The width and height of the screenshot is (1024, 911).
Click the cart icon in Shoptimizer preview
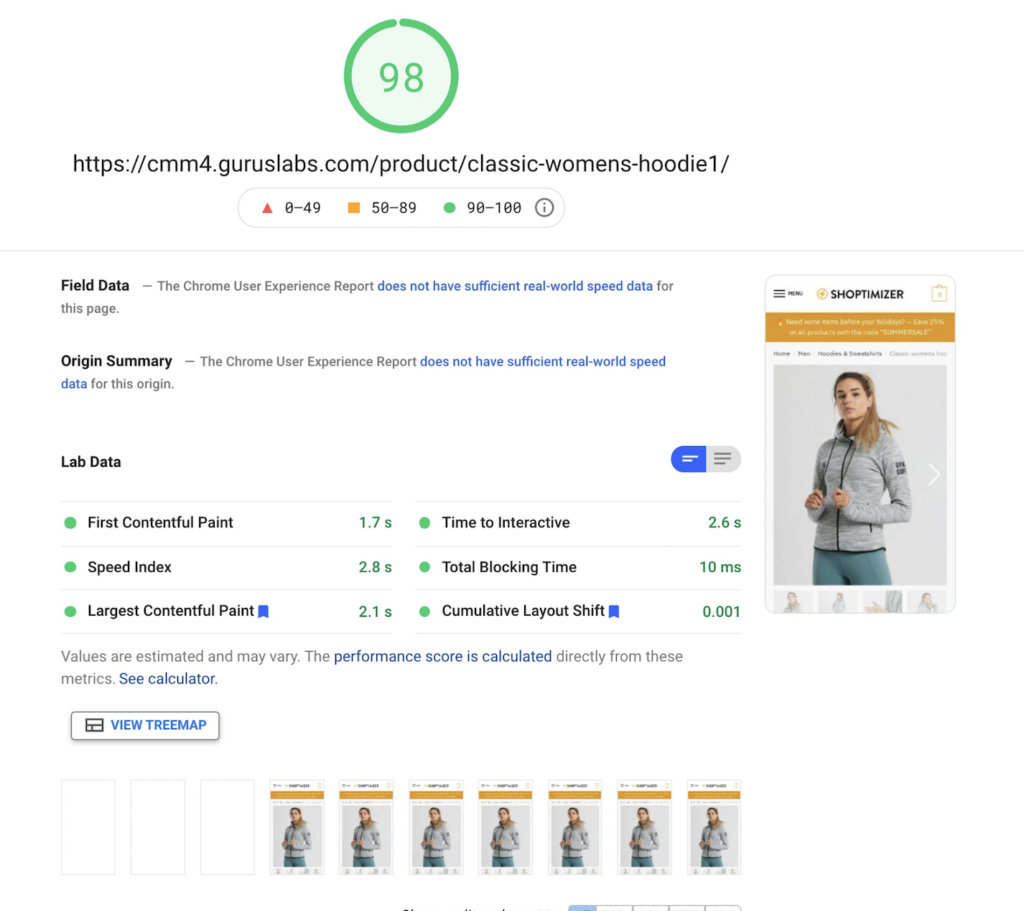(x=939, y=293)
